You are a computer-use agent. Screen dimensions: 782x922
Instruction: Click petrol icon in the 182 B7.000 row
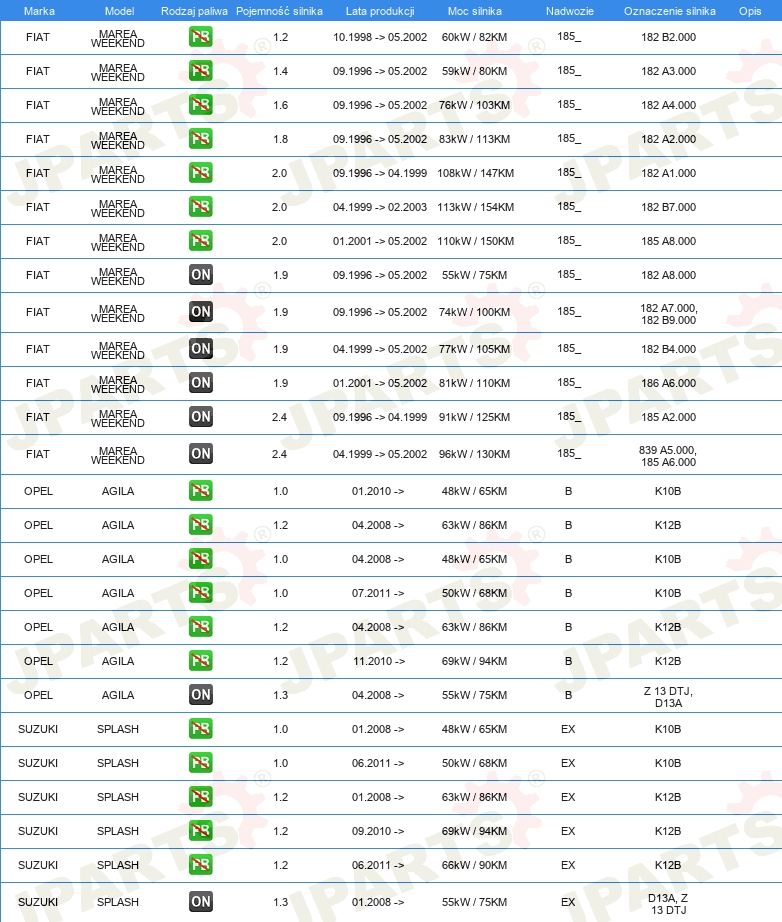tap(200, 207)
